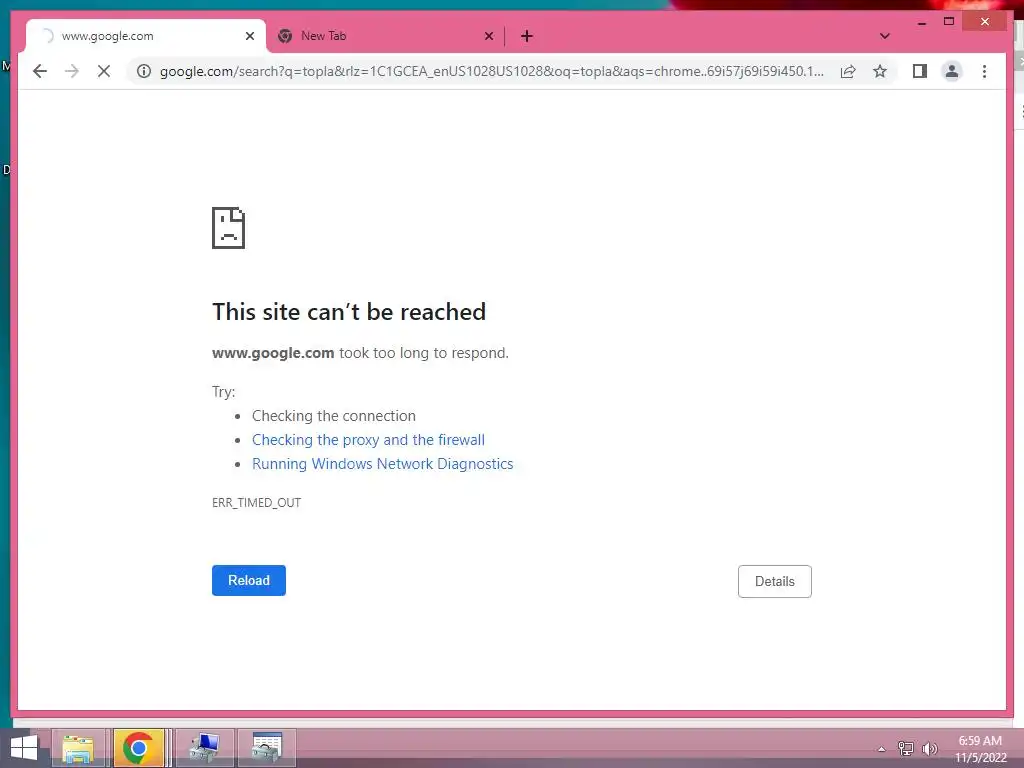Select the www.google.com tab
This screenshot has width=1024, height=768.
coord(145,37)
